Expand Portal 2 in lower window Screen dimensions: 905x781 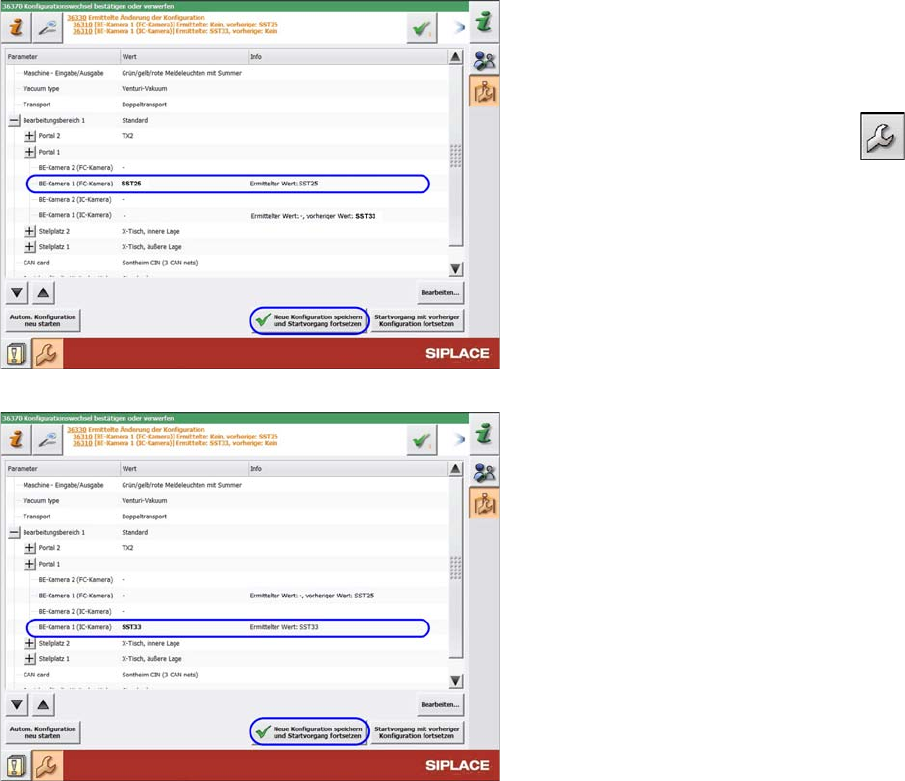[x=30, y=548]
